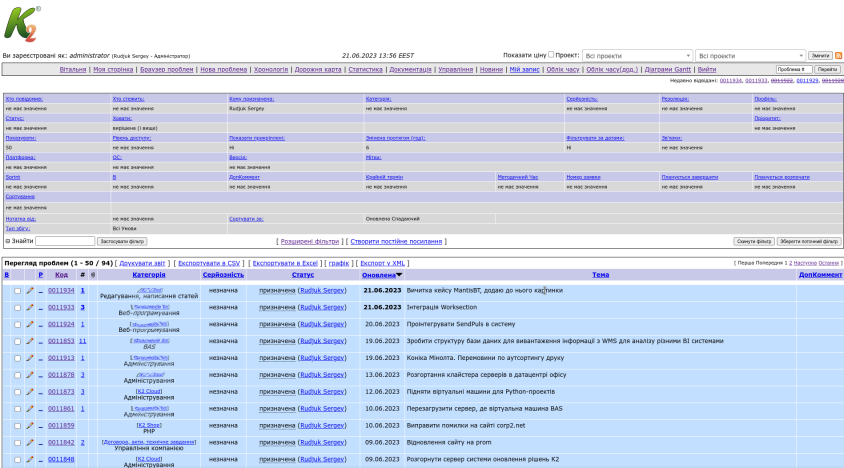Select the checkbox for issue 0011861
The width and height of the screenshot is (844, 468).
click(17, 409)
